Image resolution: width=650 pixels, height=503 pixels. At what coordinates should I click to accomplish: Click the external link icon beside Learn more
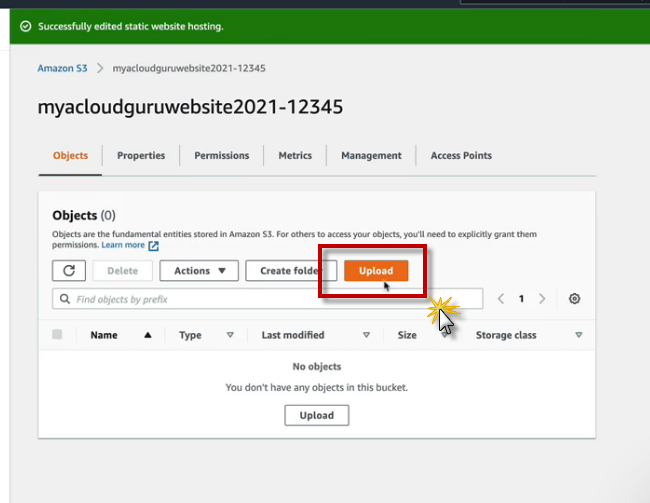click(x=153, y=245)
